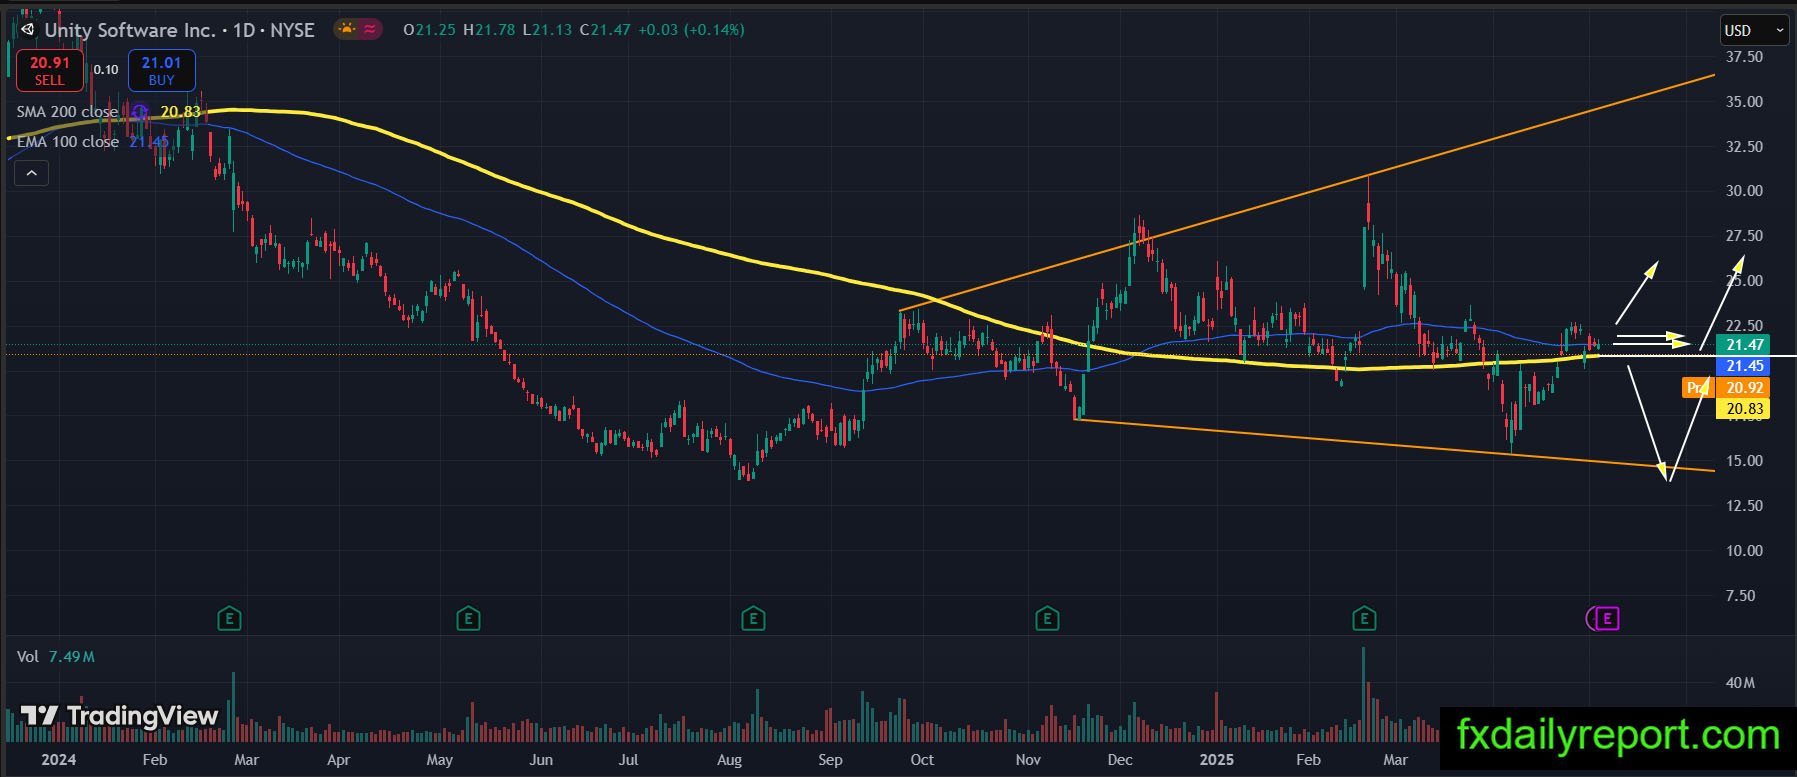This screenshot has width=1797, height=777.
Task: Open symbol search via Unity Software Inc. title
Action: pos(130,30)
